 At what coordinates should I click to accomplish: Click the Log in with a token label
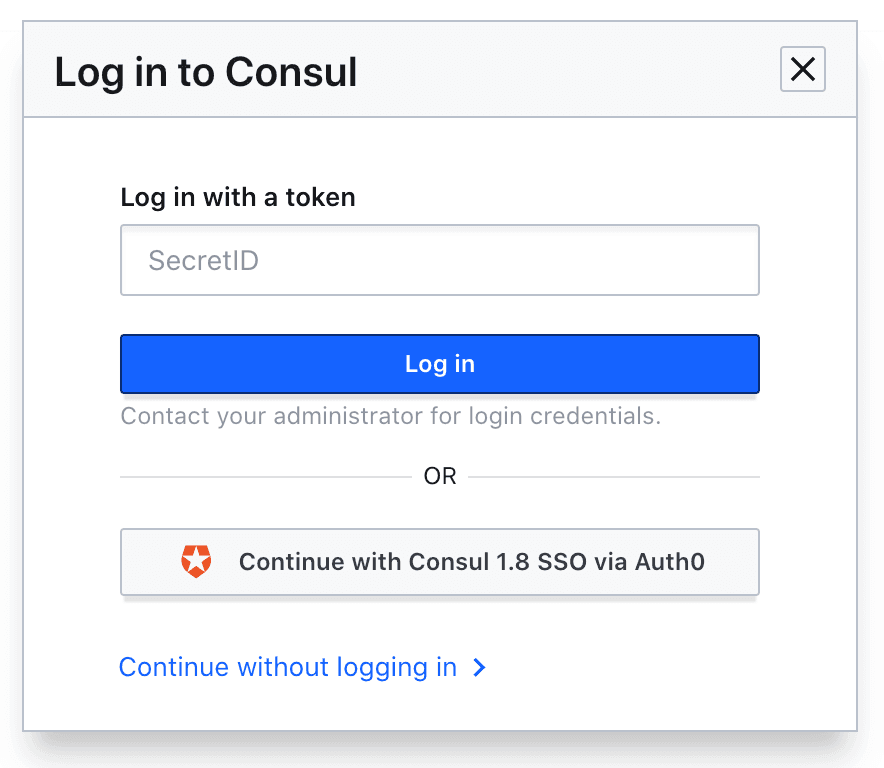coord(238,197)
